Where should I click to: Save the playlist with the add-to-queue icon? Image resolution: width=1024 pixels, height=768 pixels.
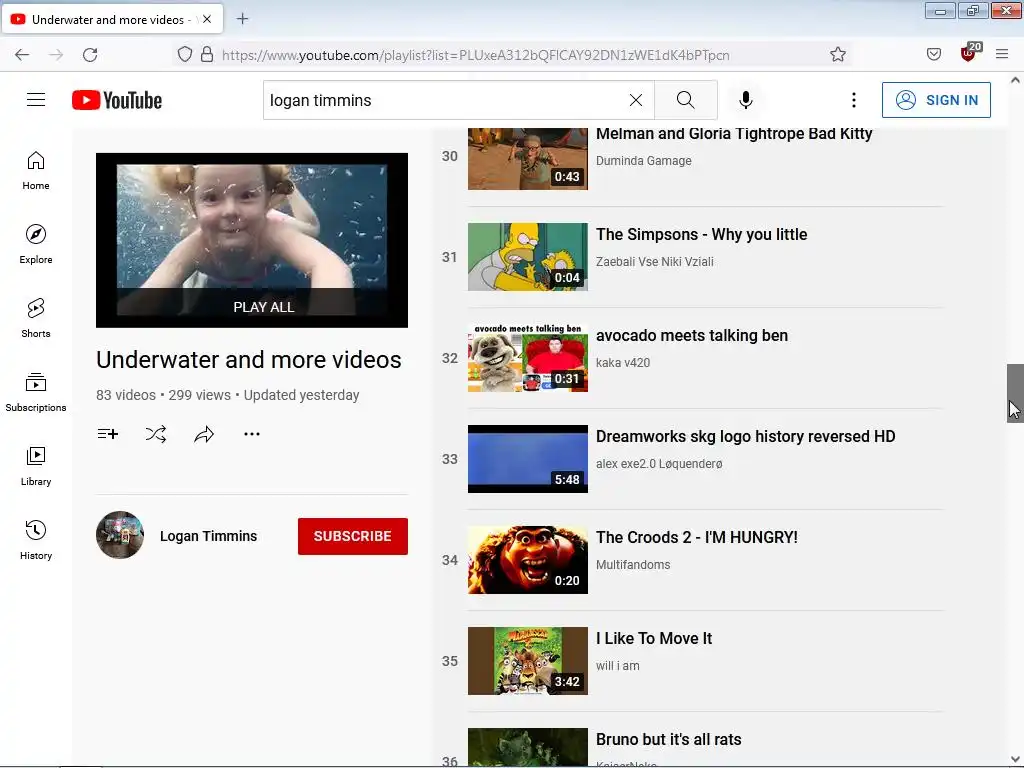pos(108,434)
